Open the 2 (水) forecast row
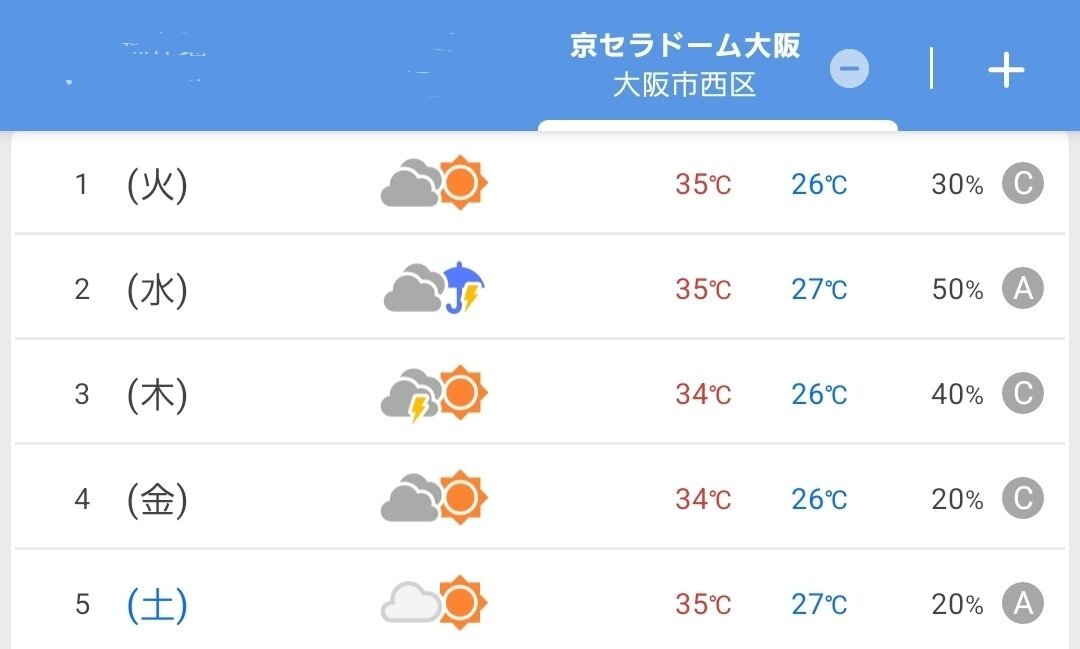Image resolution: width=1080 pixels, height=649 pixels. (540, 288)
